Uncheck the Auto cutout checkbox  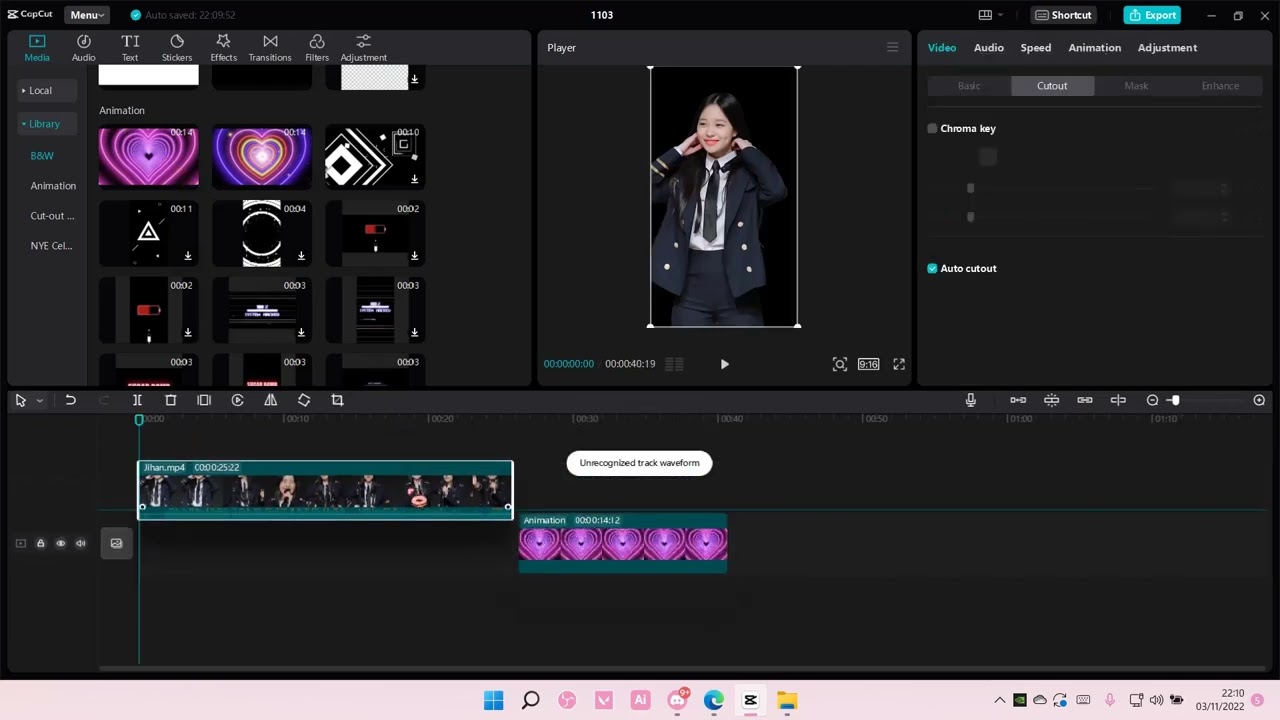point(932,268)
